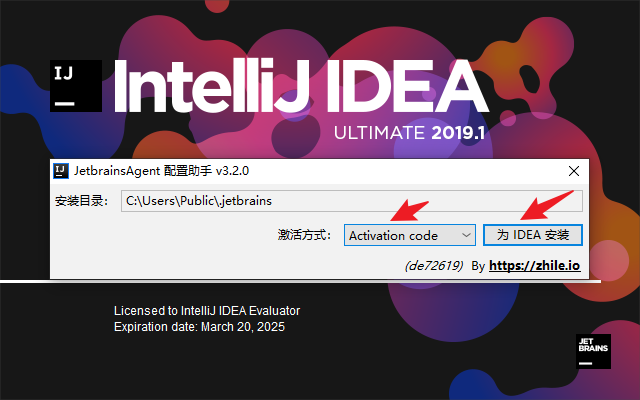
Task: Click the dialog title JetbrainsAgent 配置助手 v3.2.0
Action: tap(161, 171)
